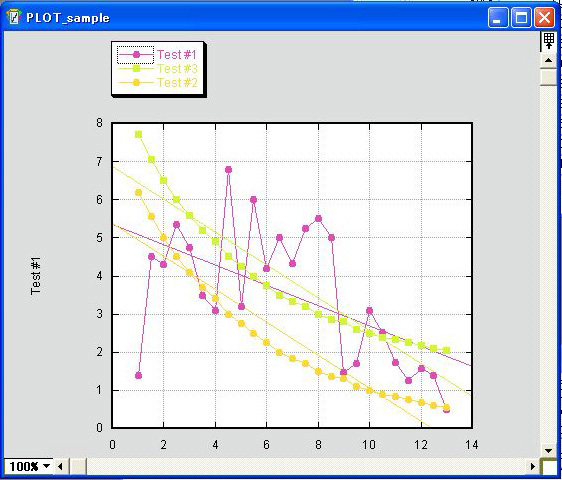Viewport: 562px width, 480px height.
Task: Click the vertical scrollbar thumb
Action: click(x=548, y=76)
